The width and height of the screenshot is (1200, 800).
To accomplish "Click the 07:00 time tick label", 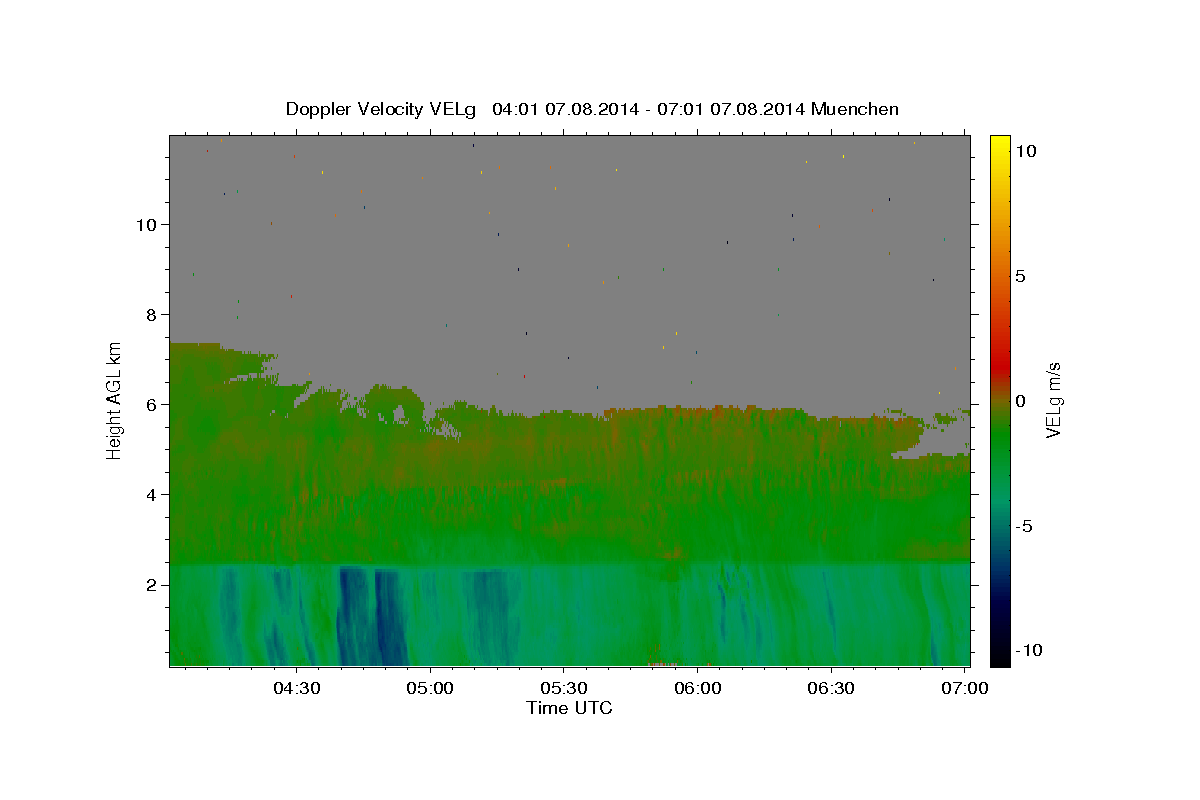I will 965,688.
